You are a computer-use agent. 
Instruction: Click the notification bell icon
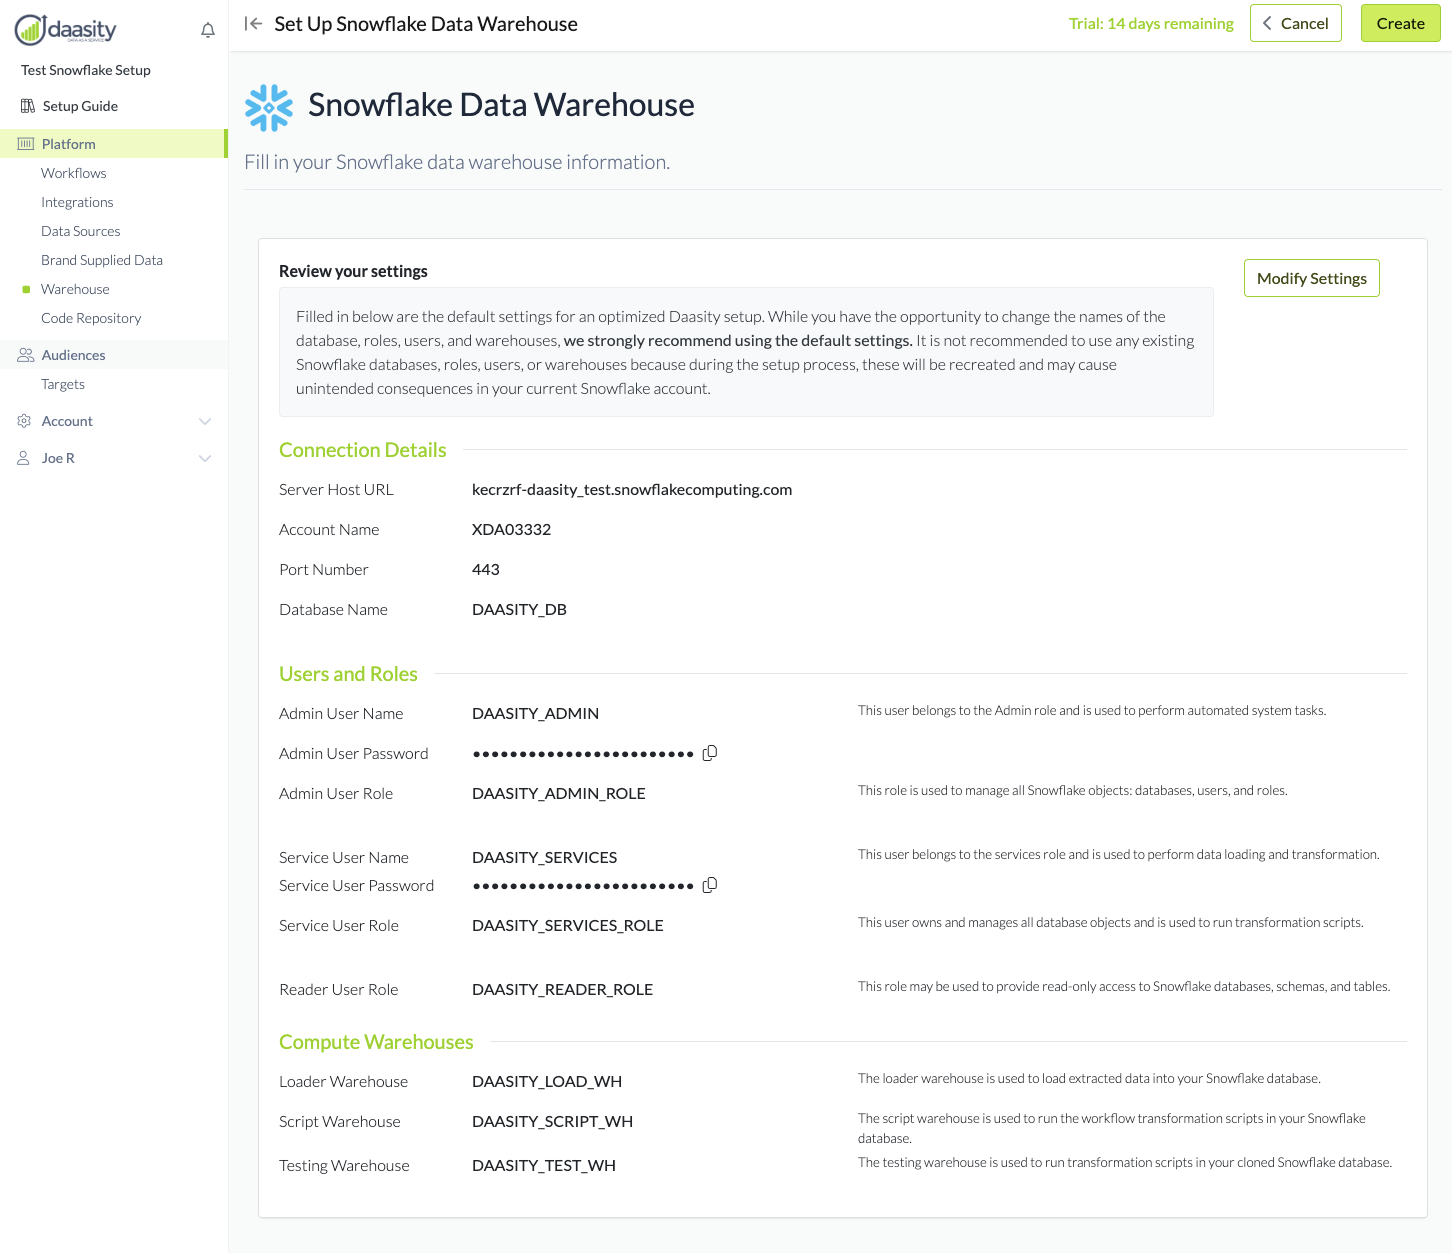coord(208,30)
